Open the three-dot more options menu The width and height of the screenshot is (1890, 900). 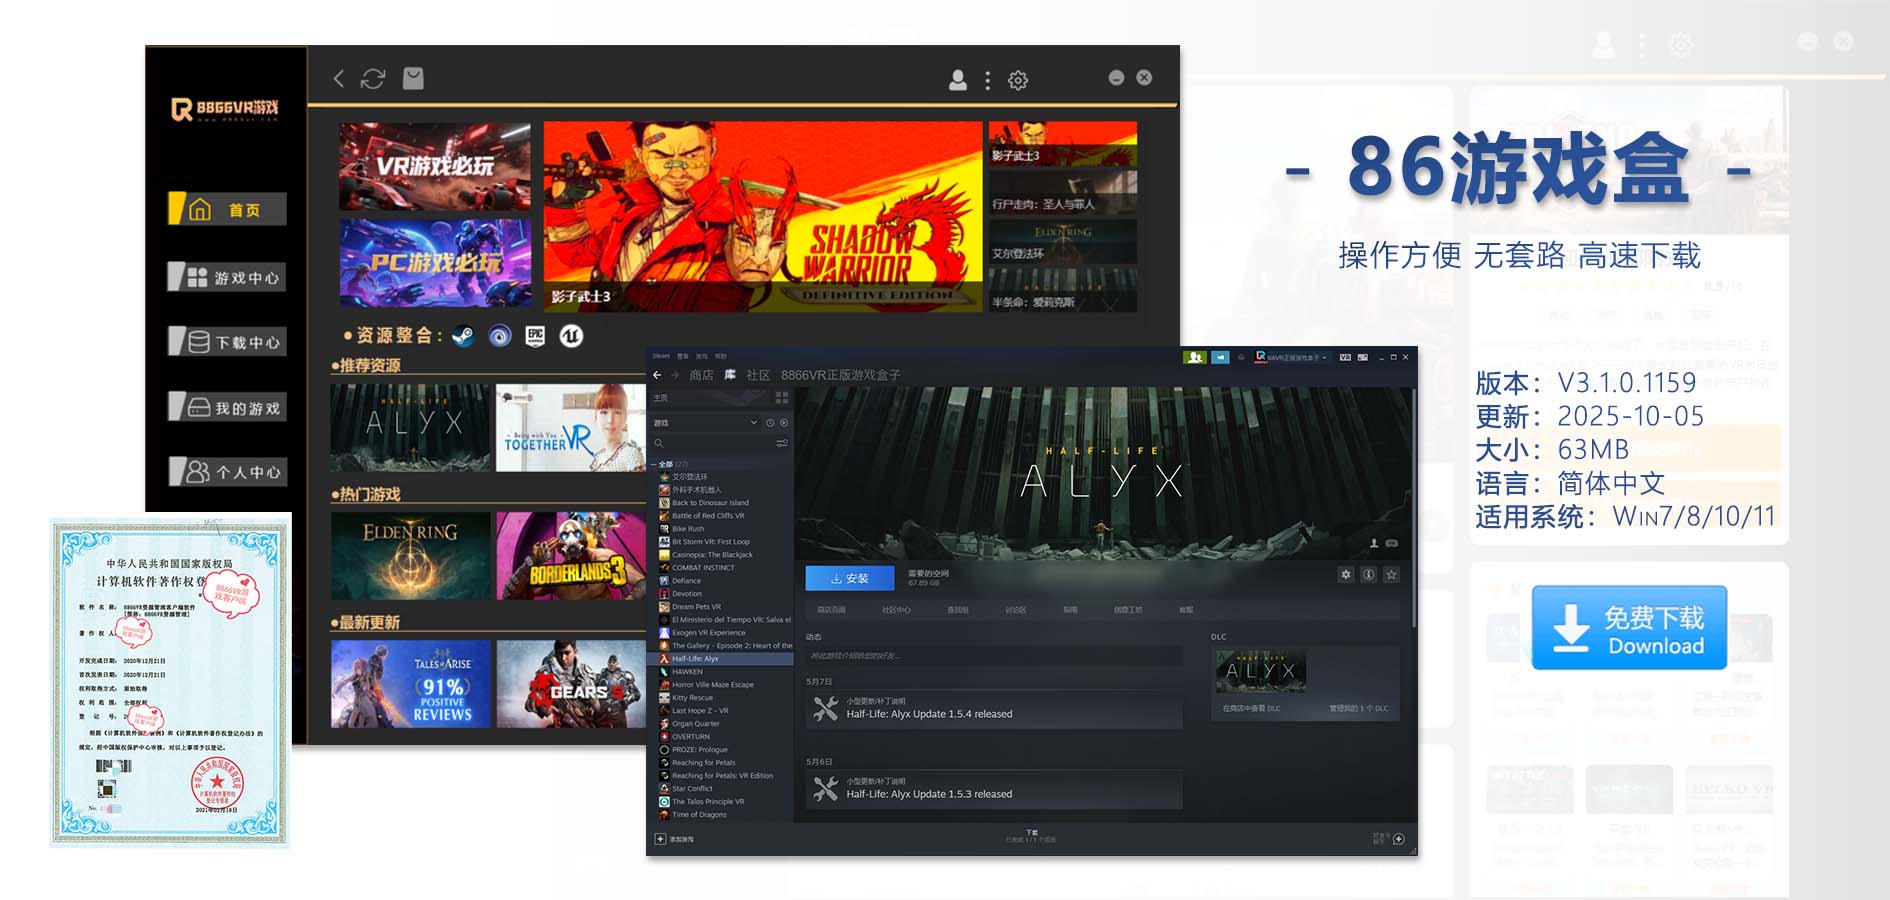[987, 80]
